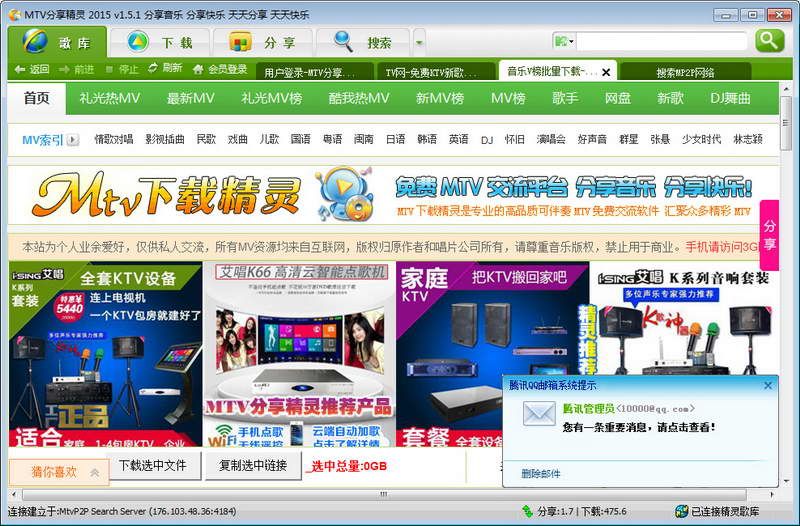Screen dimensions: 800x526
Task: Open the 演唱会 category link
Action: tap(551, 139)
